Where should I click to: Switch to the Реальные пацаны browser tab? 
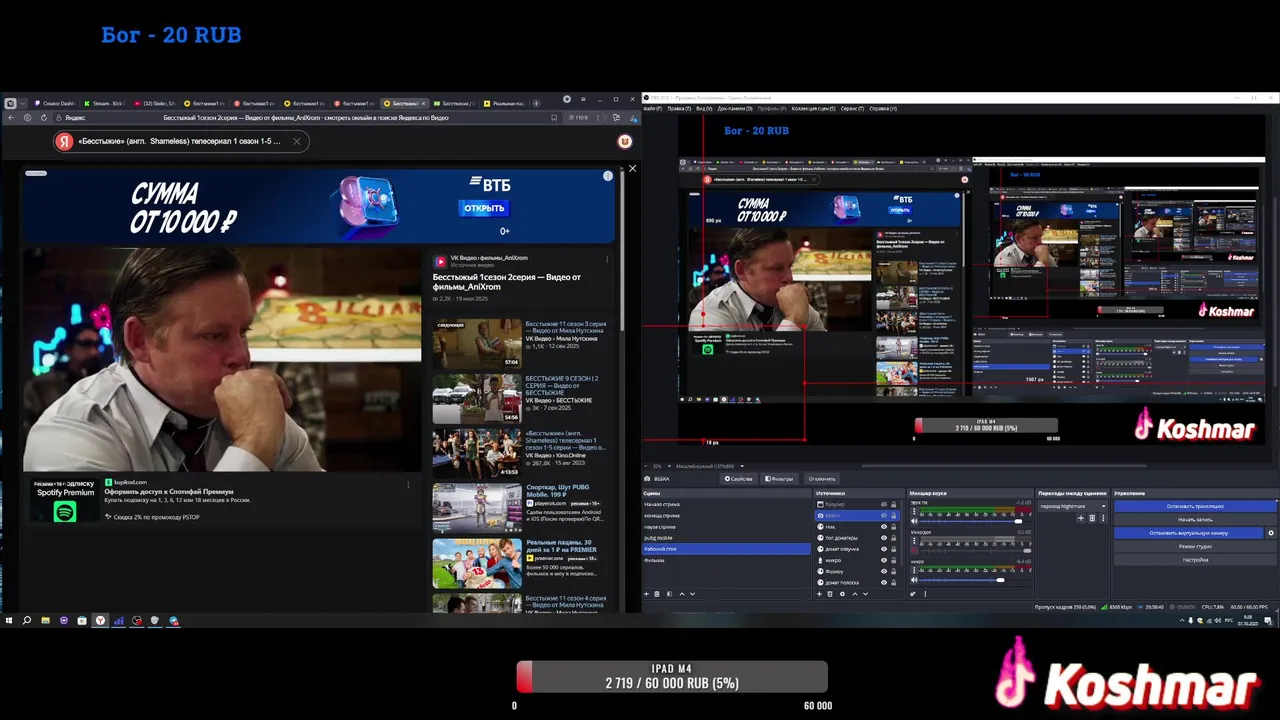pyautogui.click(x=505, y=103)
